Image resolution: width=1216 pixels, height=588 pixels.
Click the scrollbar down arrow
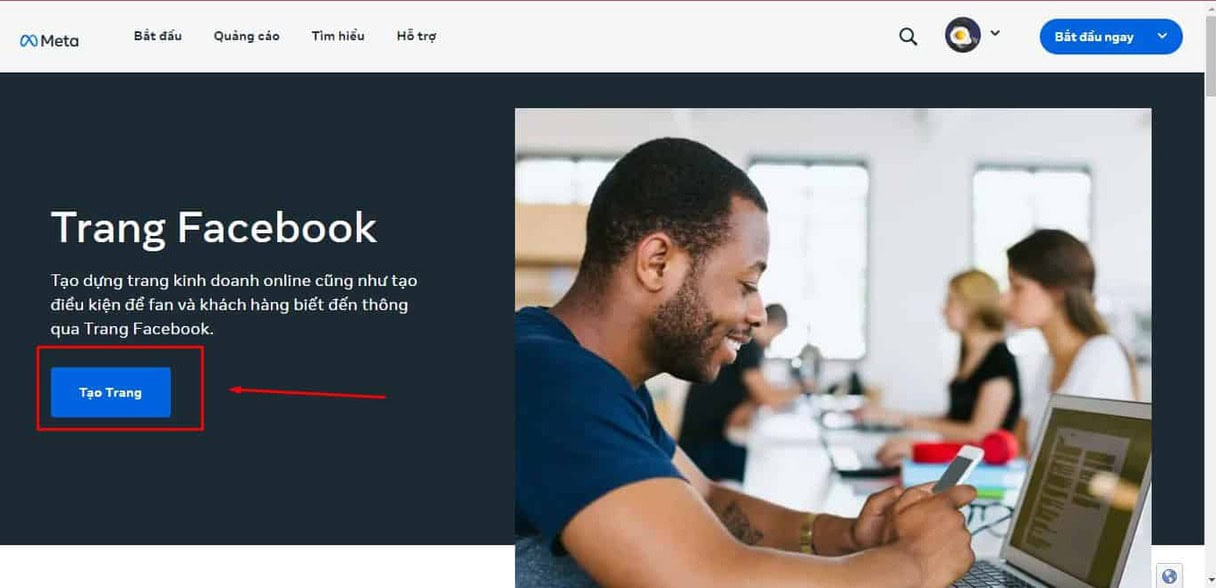coord(1210,580)
